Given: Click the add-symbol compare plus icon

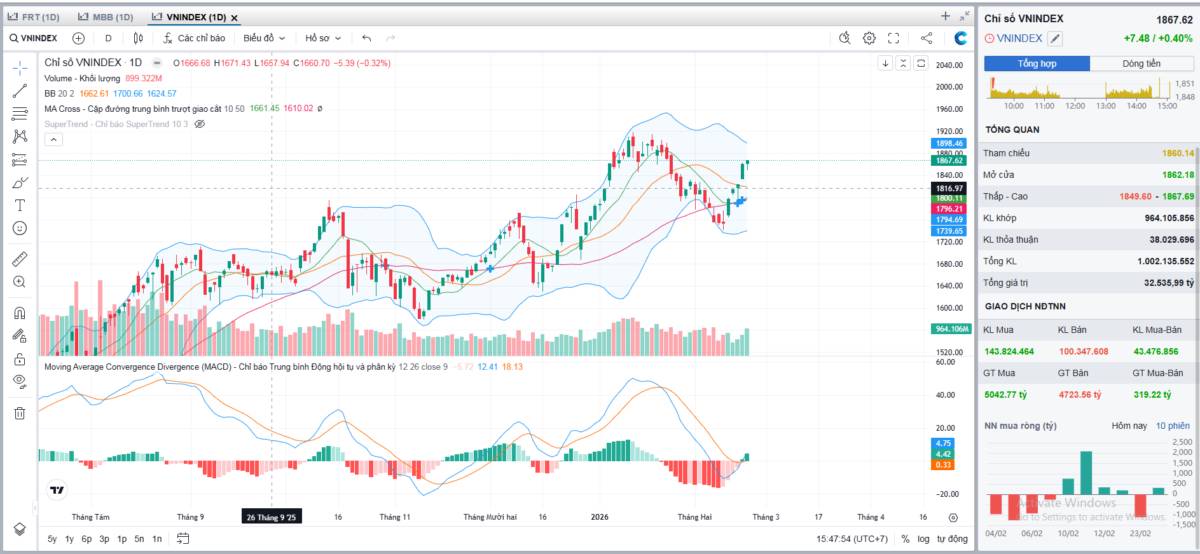Looking at the screenshot, I should (x=79, y=38).
